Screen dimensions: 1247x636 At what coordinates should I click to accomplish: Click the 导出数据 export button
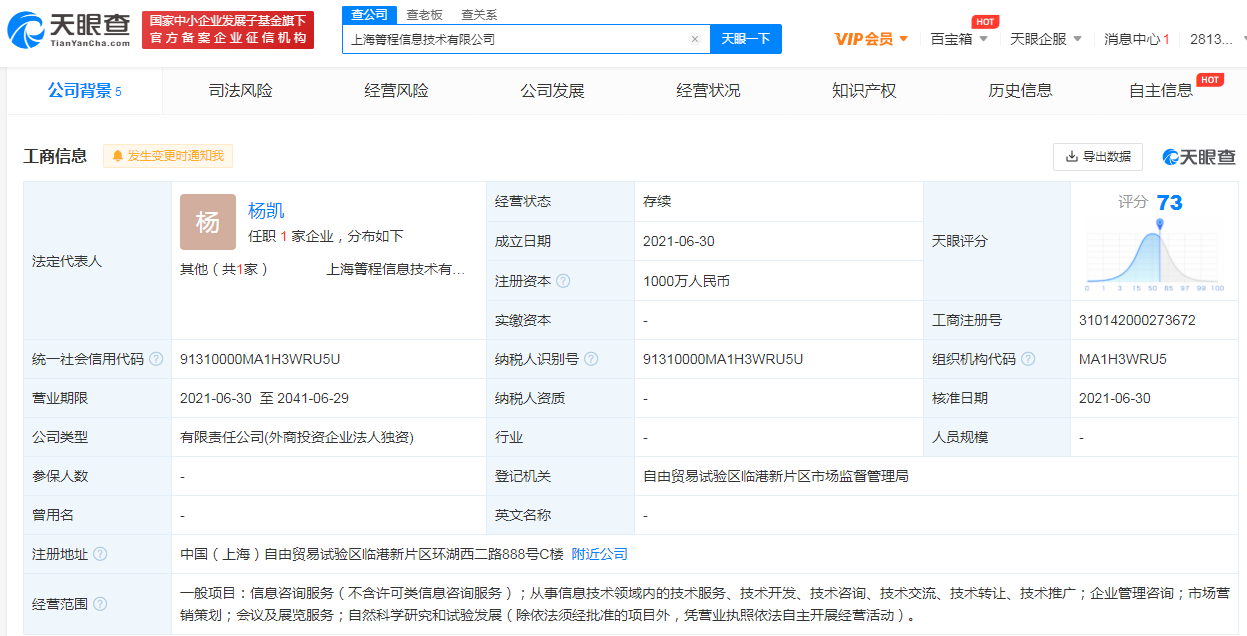pyautogui.click(x=1097, y=157)
